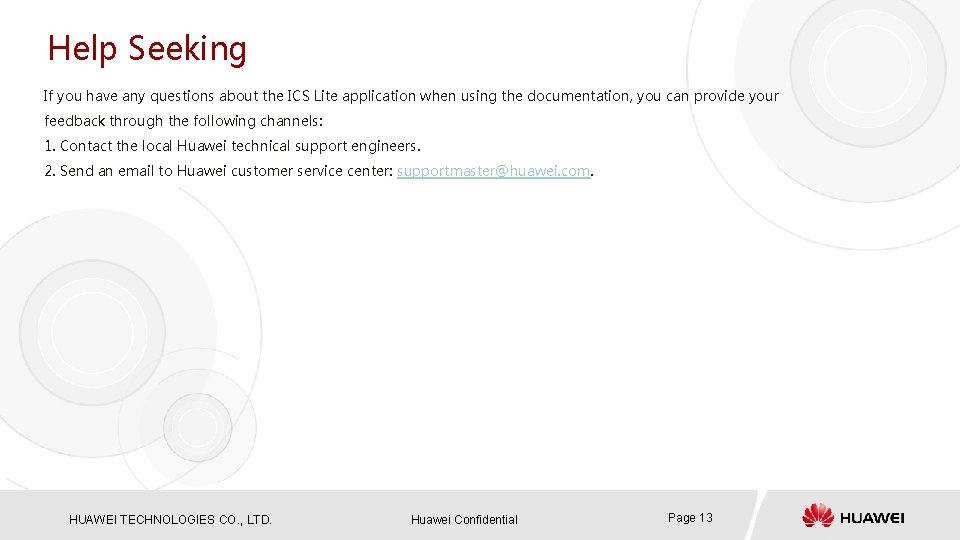Click the sentence starting "If you have any questions"
The width and height of the screenshot is (960, 540).
coord(411,96)
